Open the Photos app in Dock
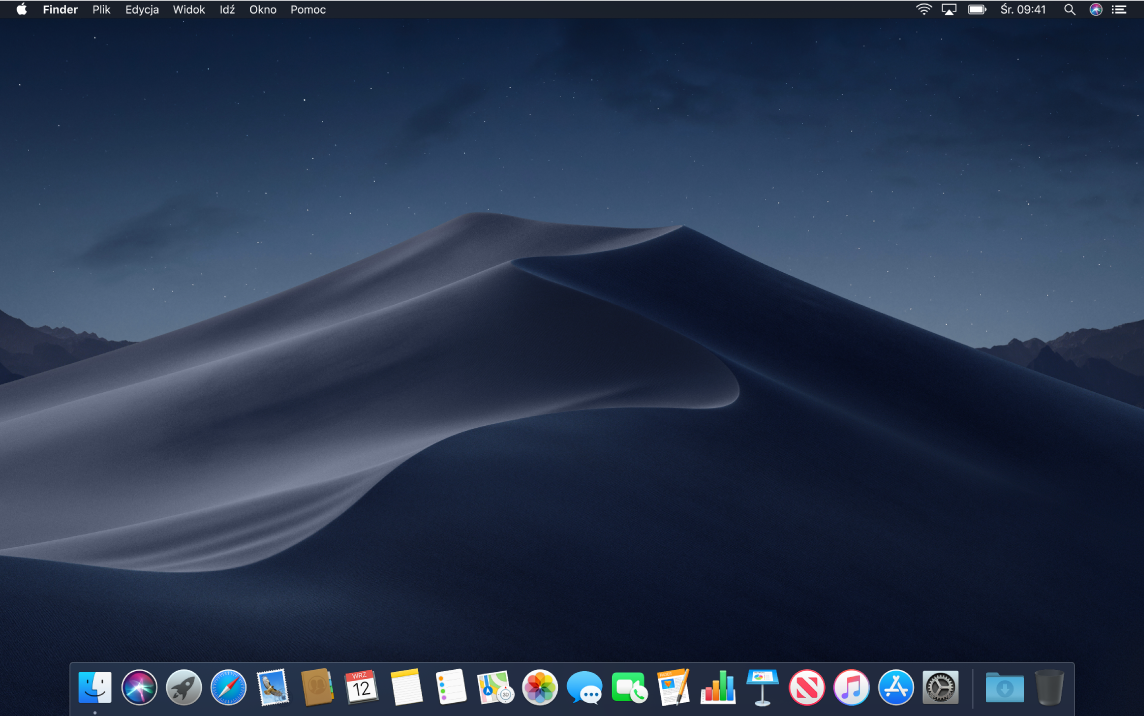The width and height of the screenshot is (1144, 716). [x=540, y=687]
